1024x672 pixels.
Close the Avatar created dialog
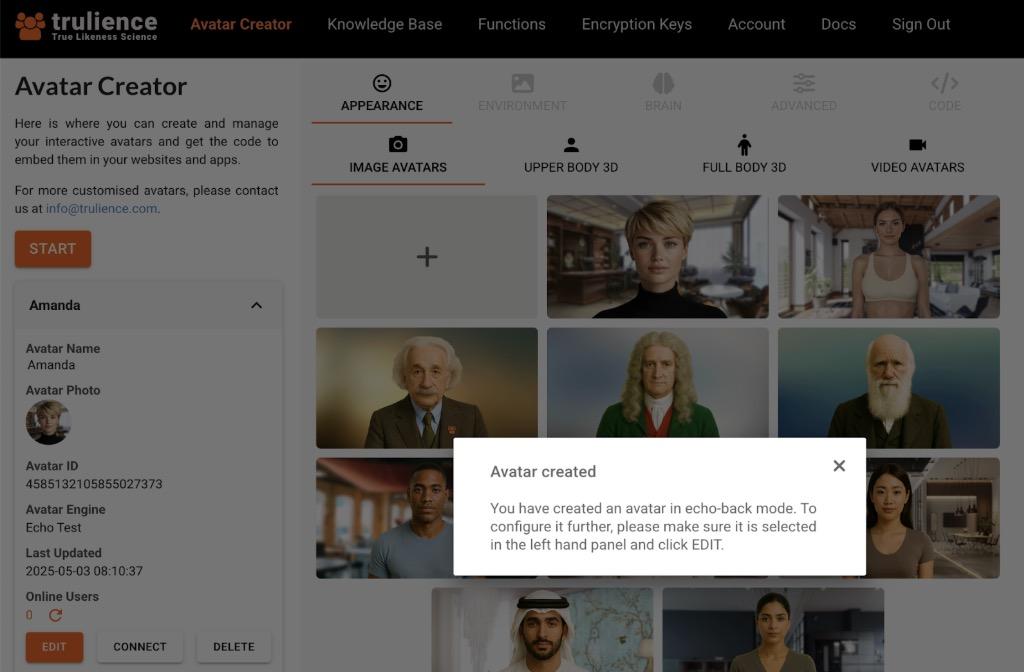click(839, 466)
